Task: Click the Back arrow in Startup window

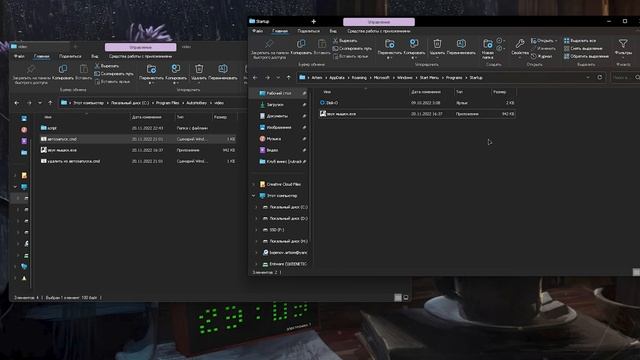Action: click(x=255, y=78)
